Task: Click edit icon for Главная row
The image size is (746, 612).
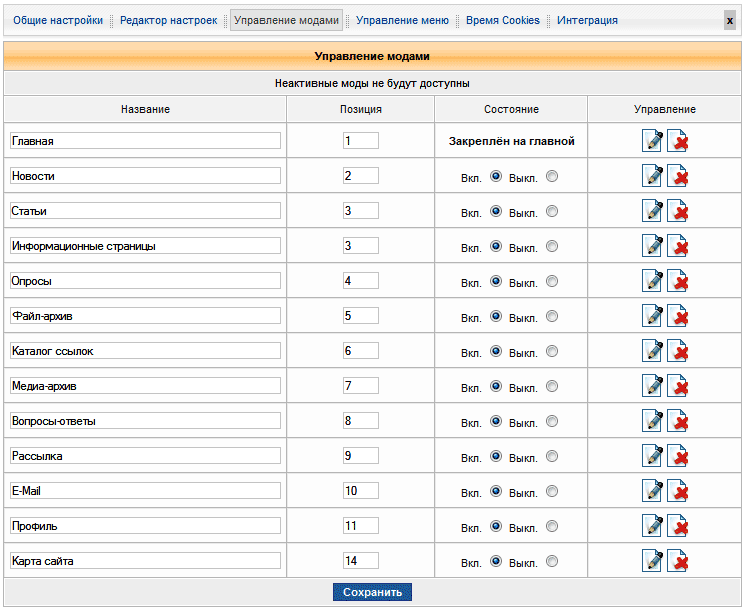Action: pos(652,142)
